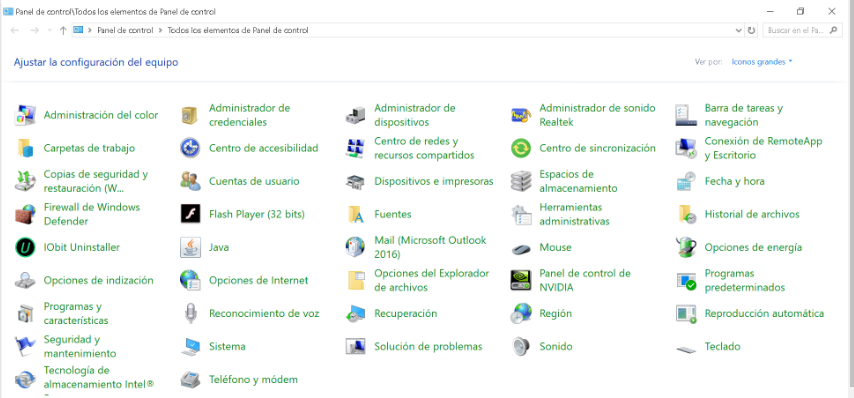Screen dimensions: 854x398
Task: Open the IObit Uninstaller icon
Action: (25, 247)
